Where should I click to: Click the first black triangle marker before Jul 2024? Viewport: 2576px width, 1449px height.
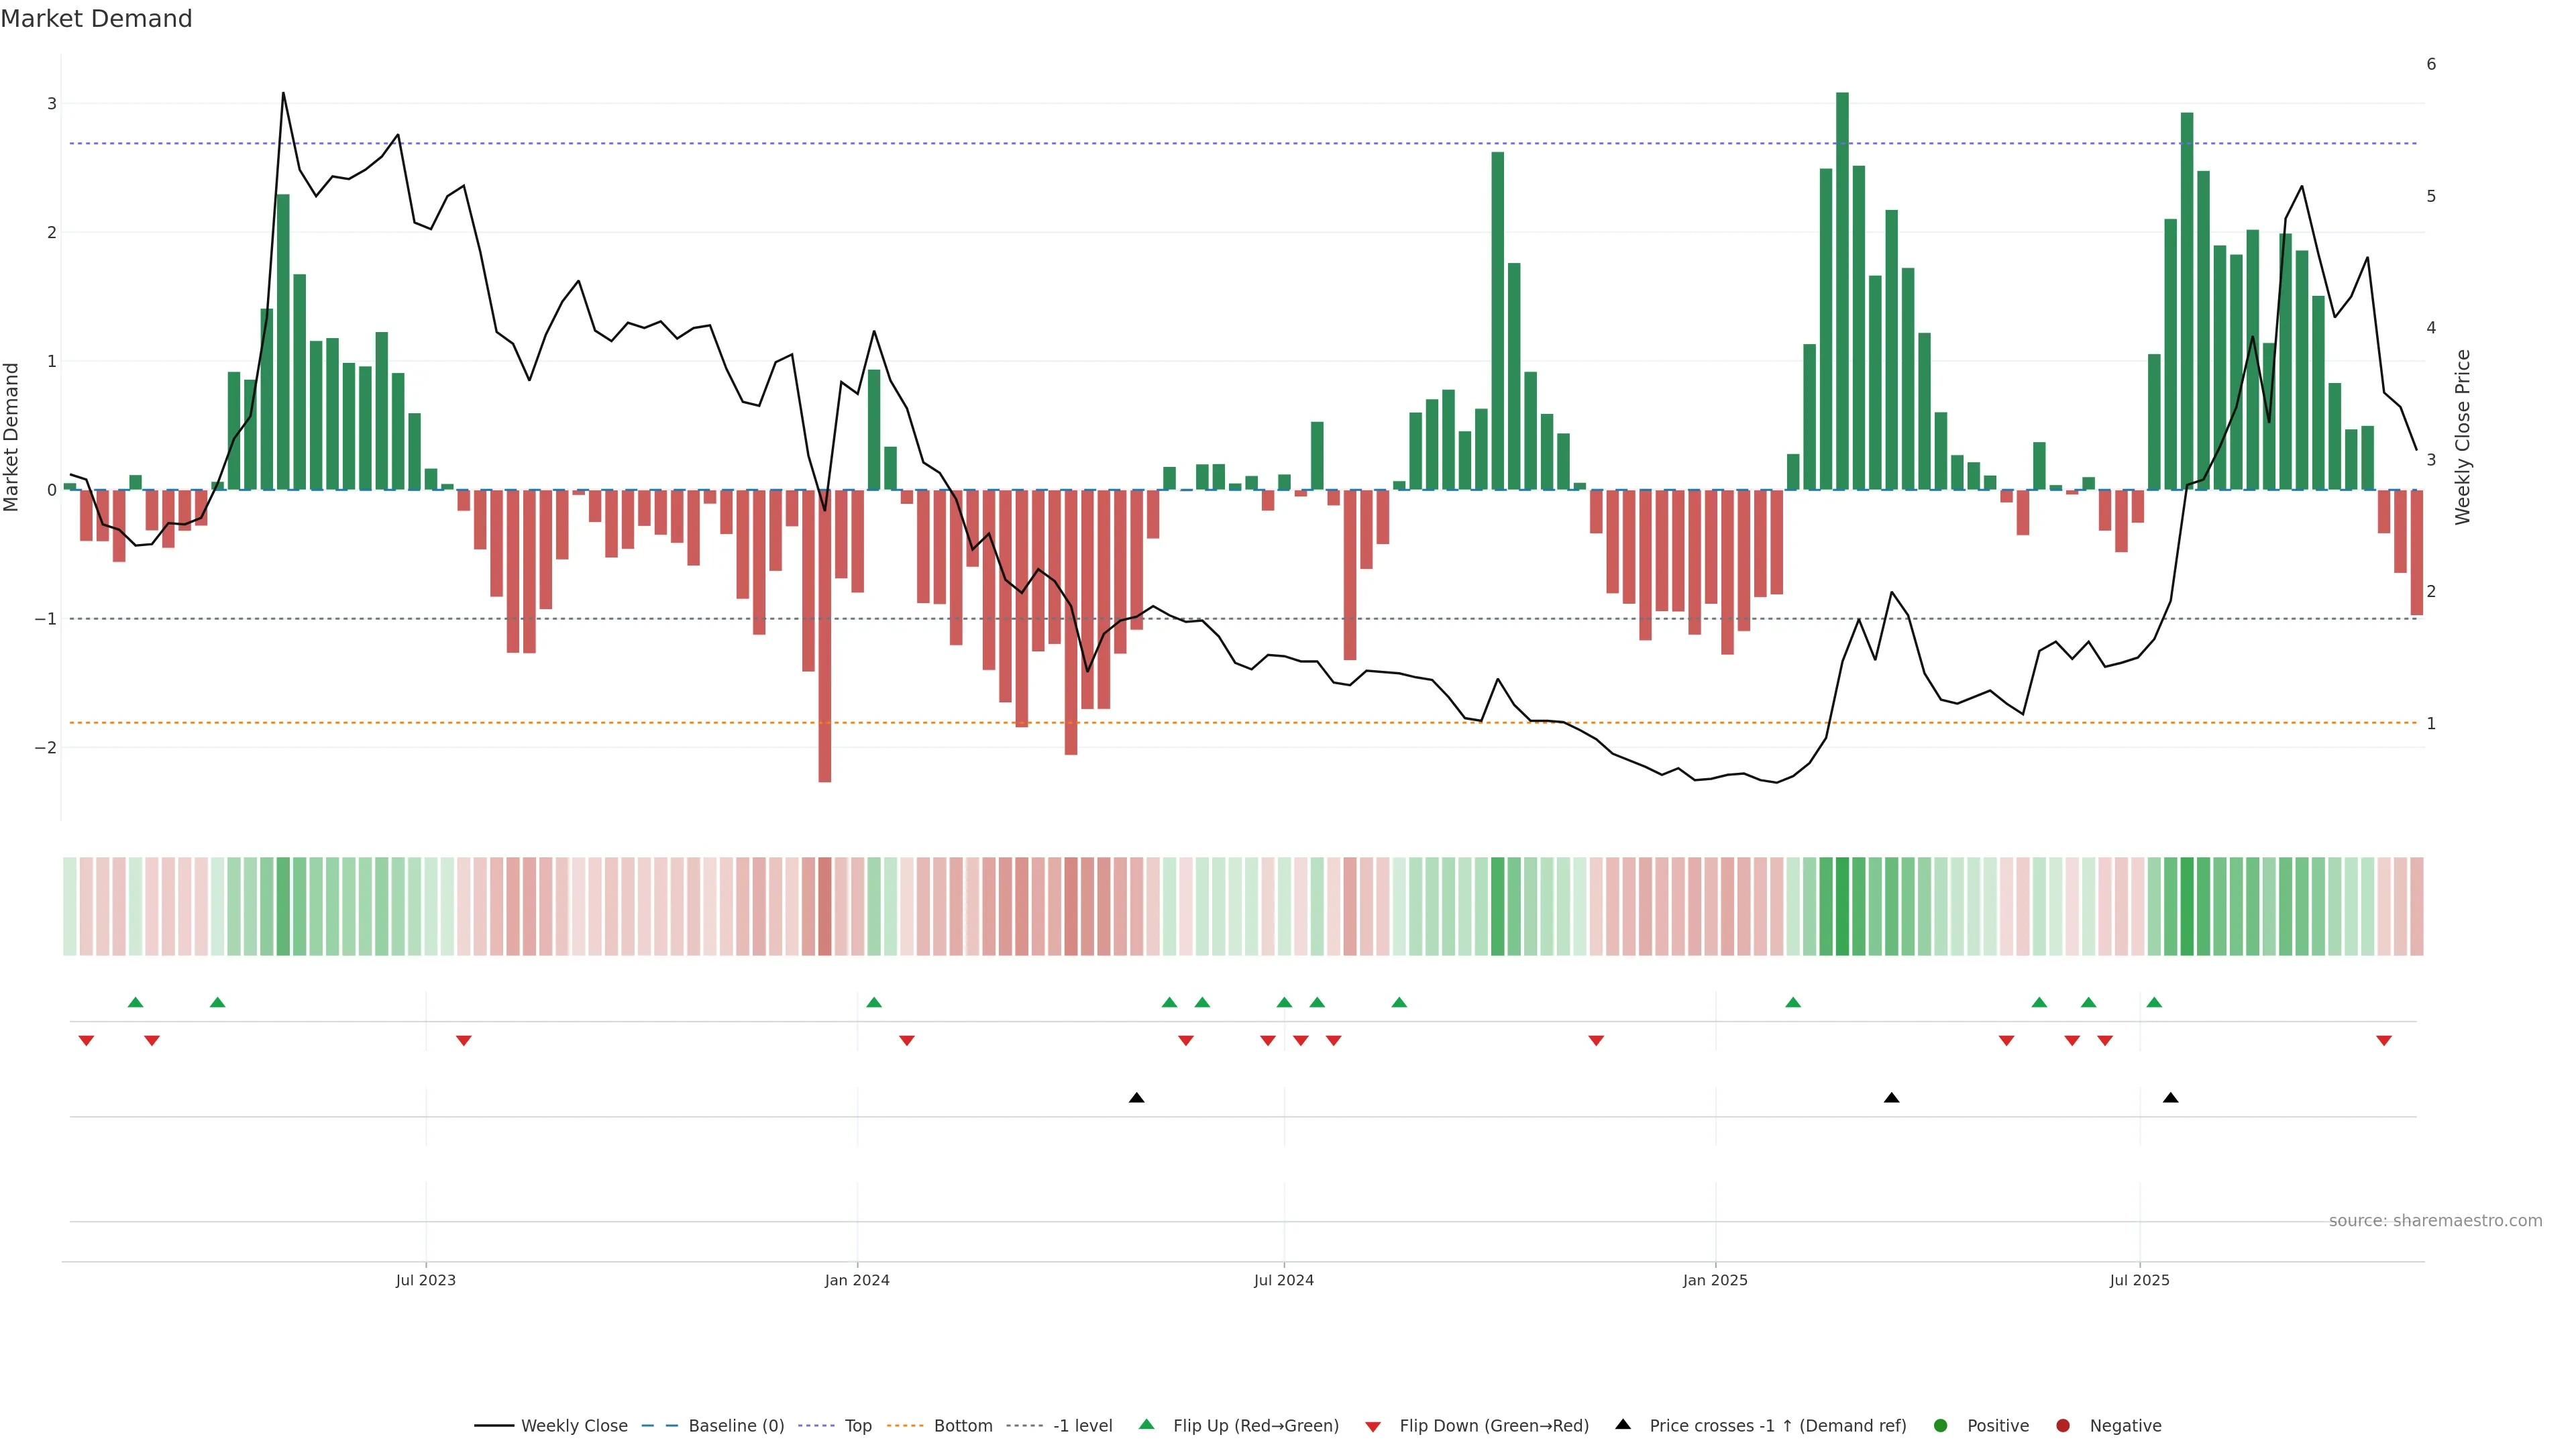[1136, 1098]
